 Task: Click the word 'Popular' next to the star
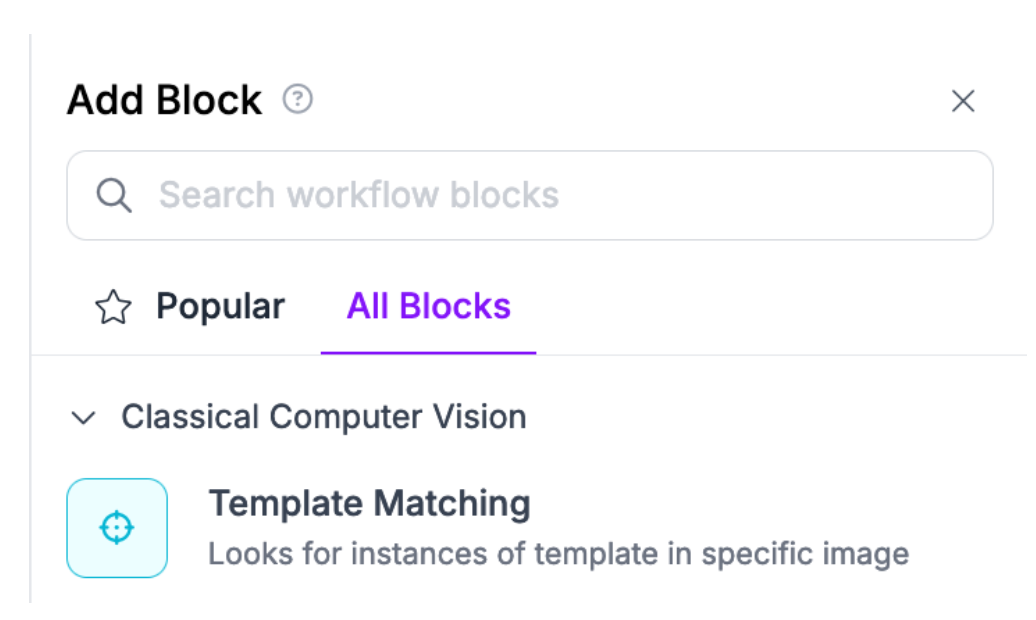220,306
